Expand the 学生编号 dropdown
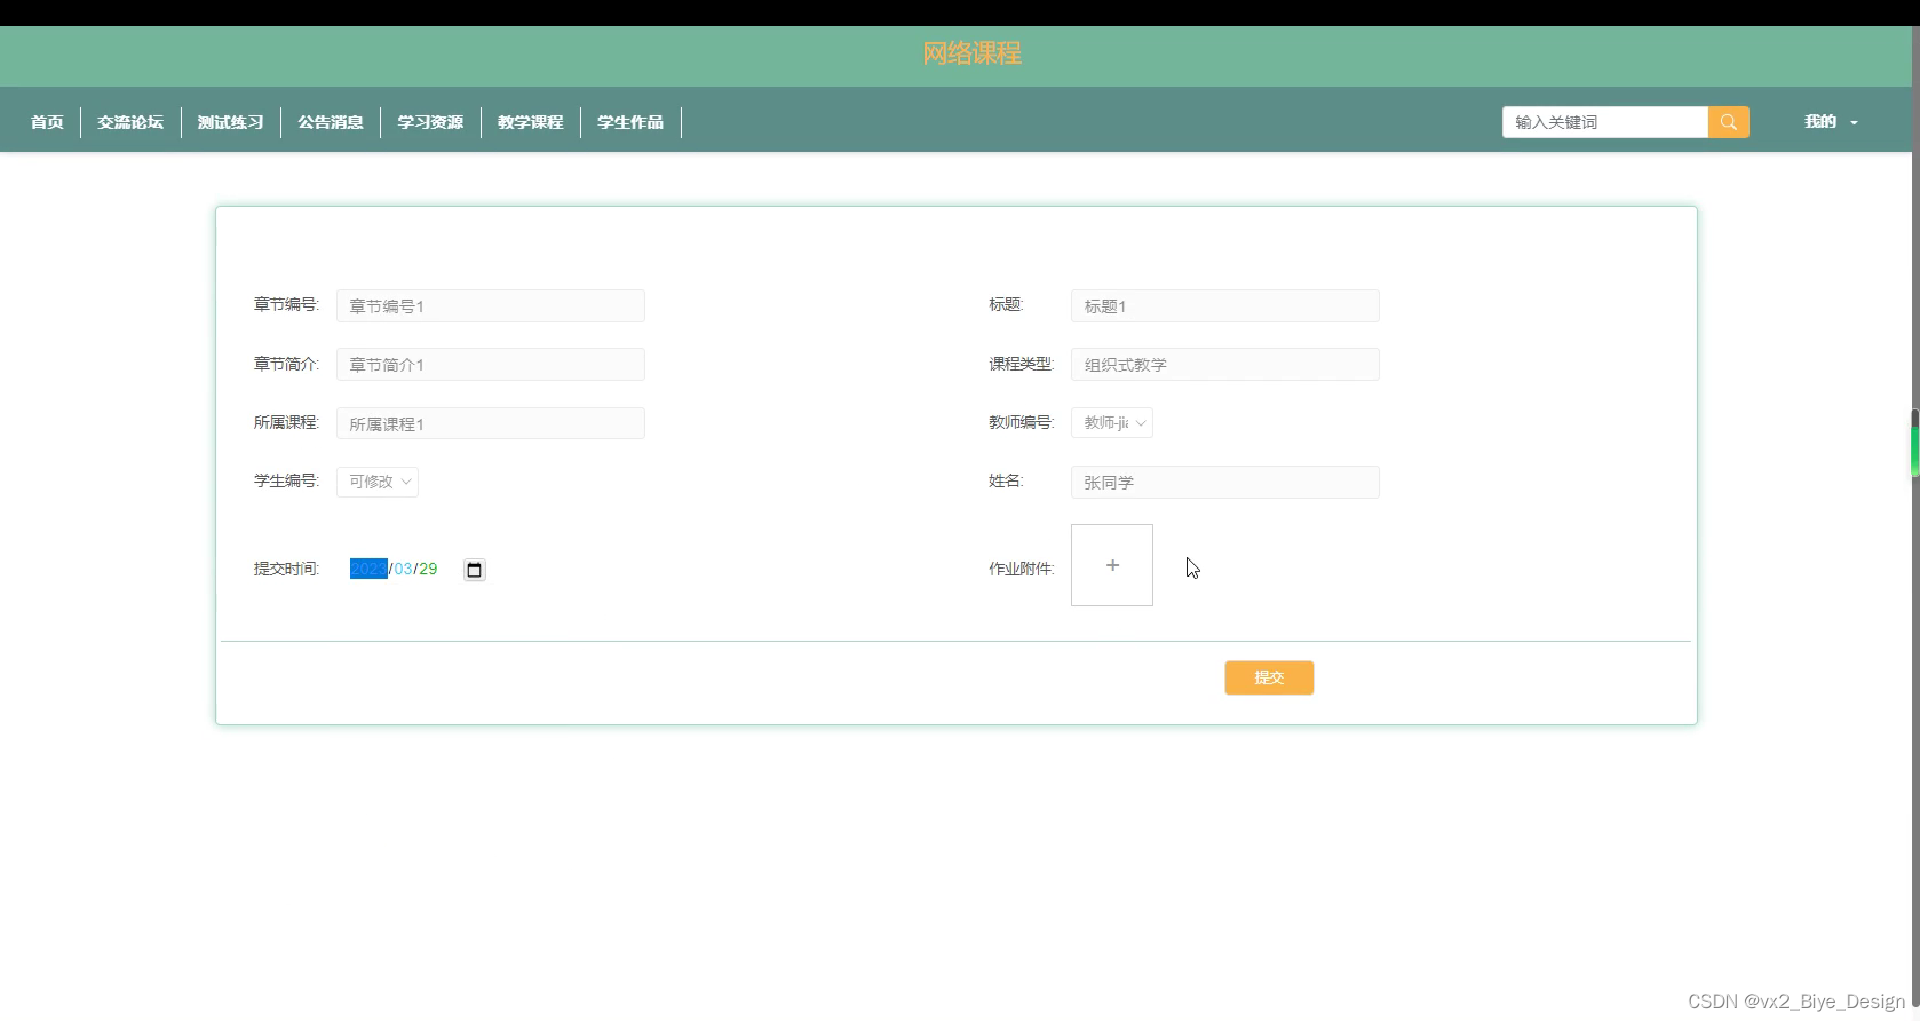 point(377,482)
